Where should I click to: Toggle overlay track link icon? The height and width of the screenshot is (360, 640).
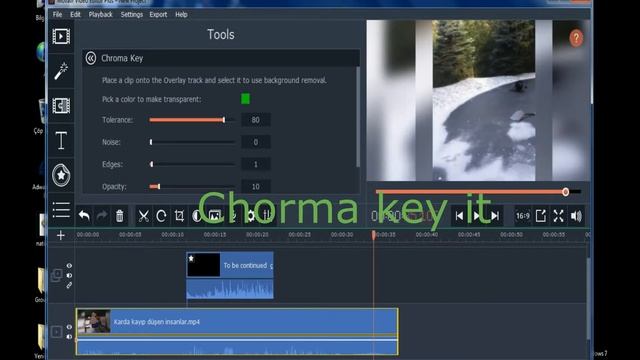click(x=69, y=285)
